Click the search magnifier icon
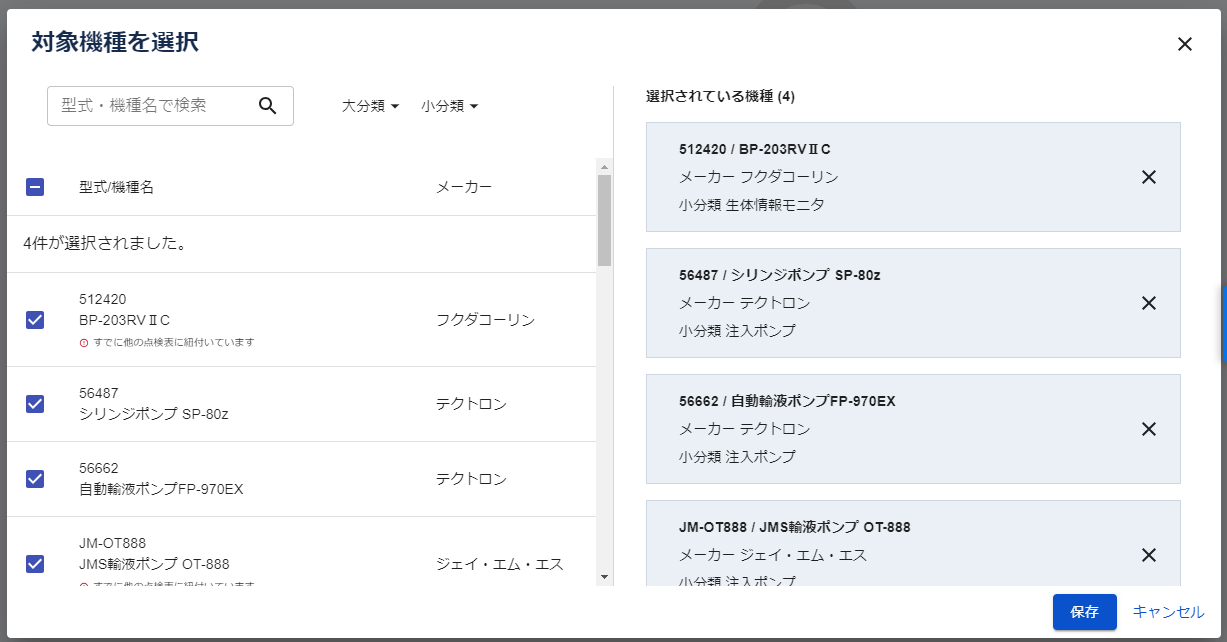 267,106
